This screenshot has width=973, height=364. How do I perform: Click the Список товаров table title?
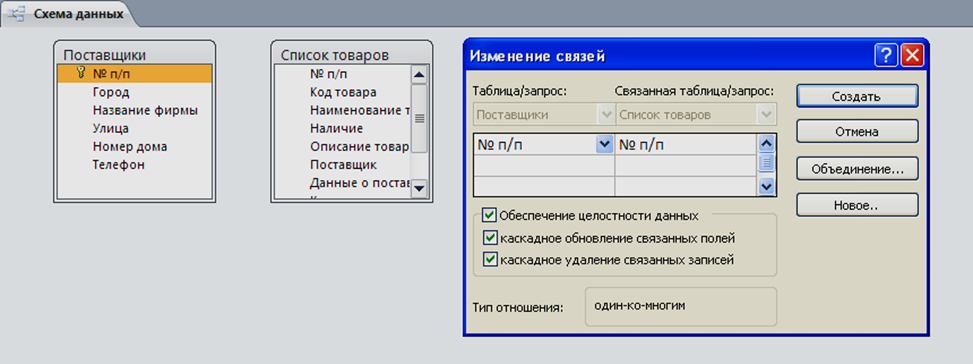335,55
